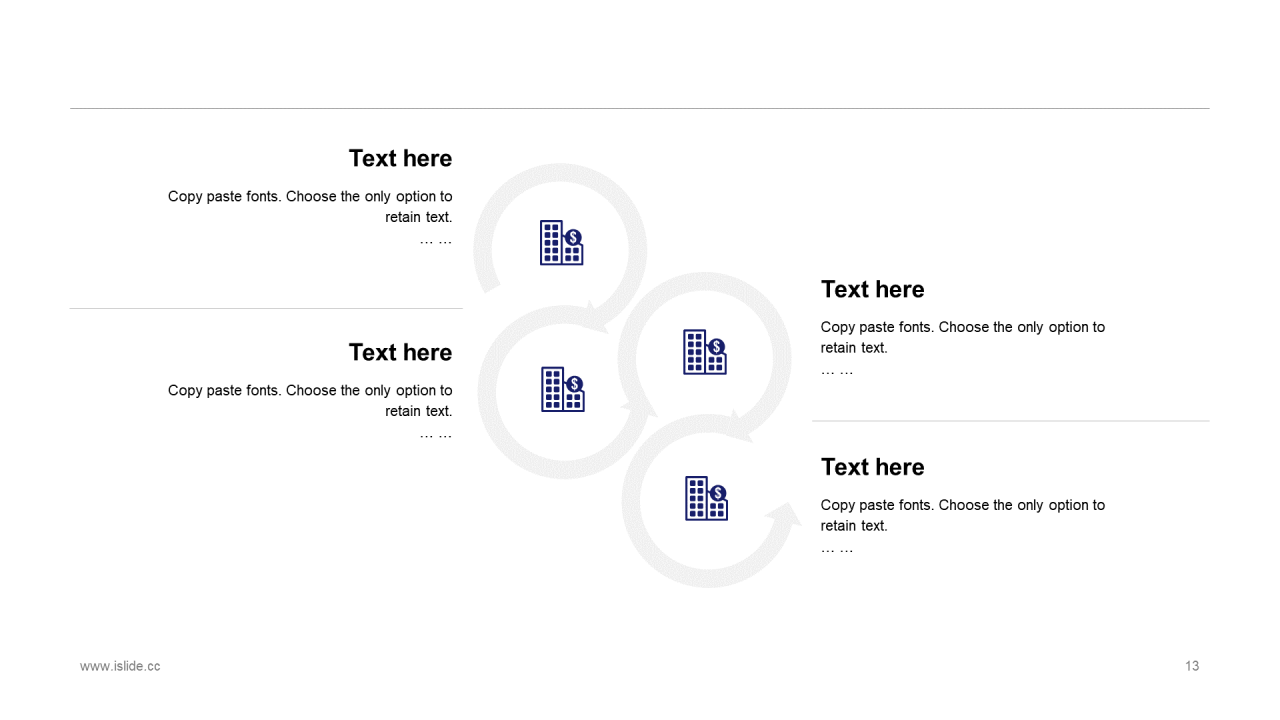Click the top-left "Copy paste fonts" paragraph

pos(310,207)
